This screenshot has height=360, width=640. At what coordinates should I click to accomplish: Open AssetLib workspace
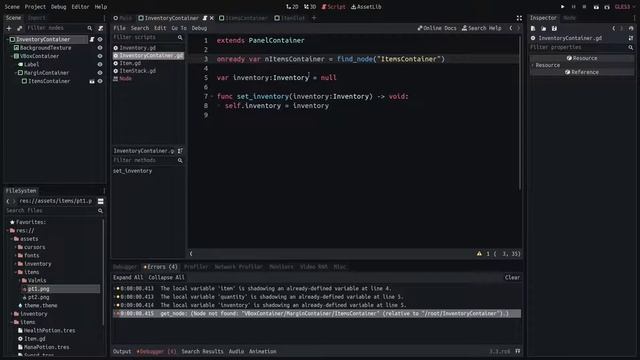366,7
